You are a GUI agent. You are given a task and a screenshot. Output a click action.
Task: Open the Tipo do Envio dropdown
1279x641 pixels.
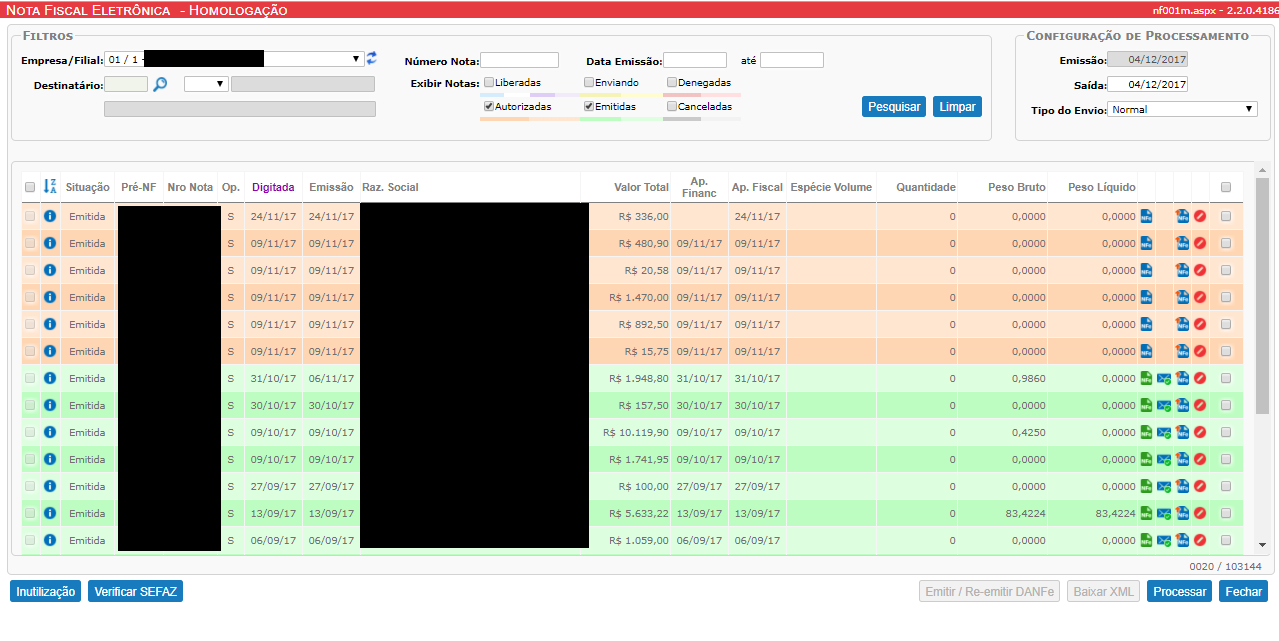click(x=1182, y=109)
